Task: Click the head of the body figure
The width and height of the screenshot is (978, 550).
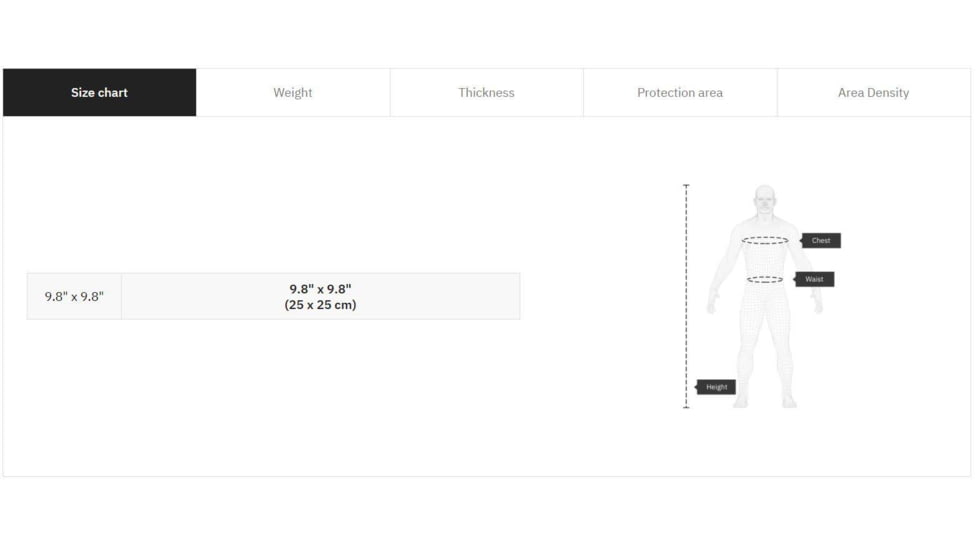Action: point(765,198)
